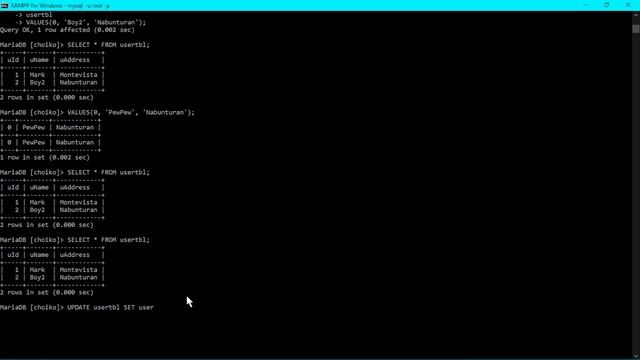Click the window title "XAMPP for Windows - mysql -u root -p"
The height and width of the screenshot is (360, 640).
pos(60,6)
